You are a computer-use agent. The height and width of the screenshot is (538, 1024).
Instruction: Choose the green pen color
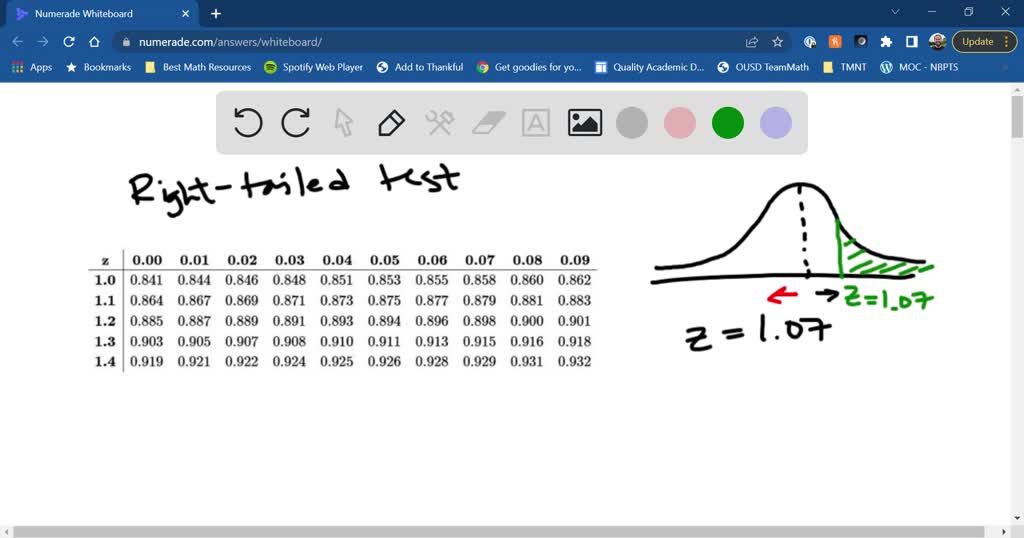pyautogui.click(x=728, y=123)
